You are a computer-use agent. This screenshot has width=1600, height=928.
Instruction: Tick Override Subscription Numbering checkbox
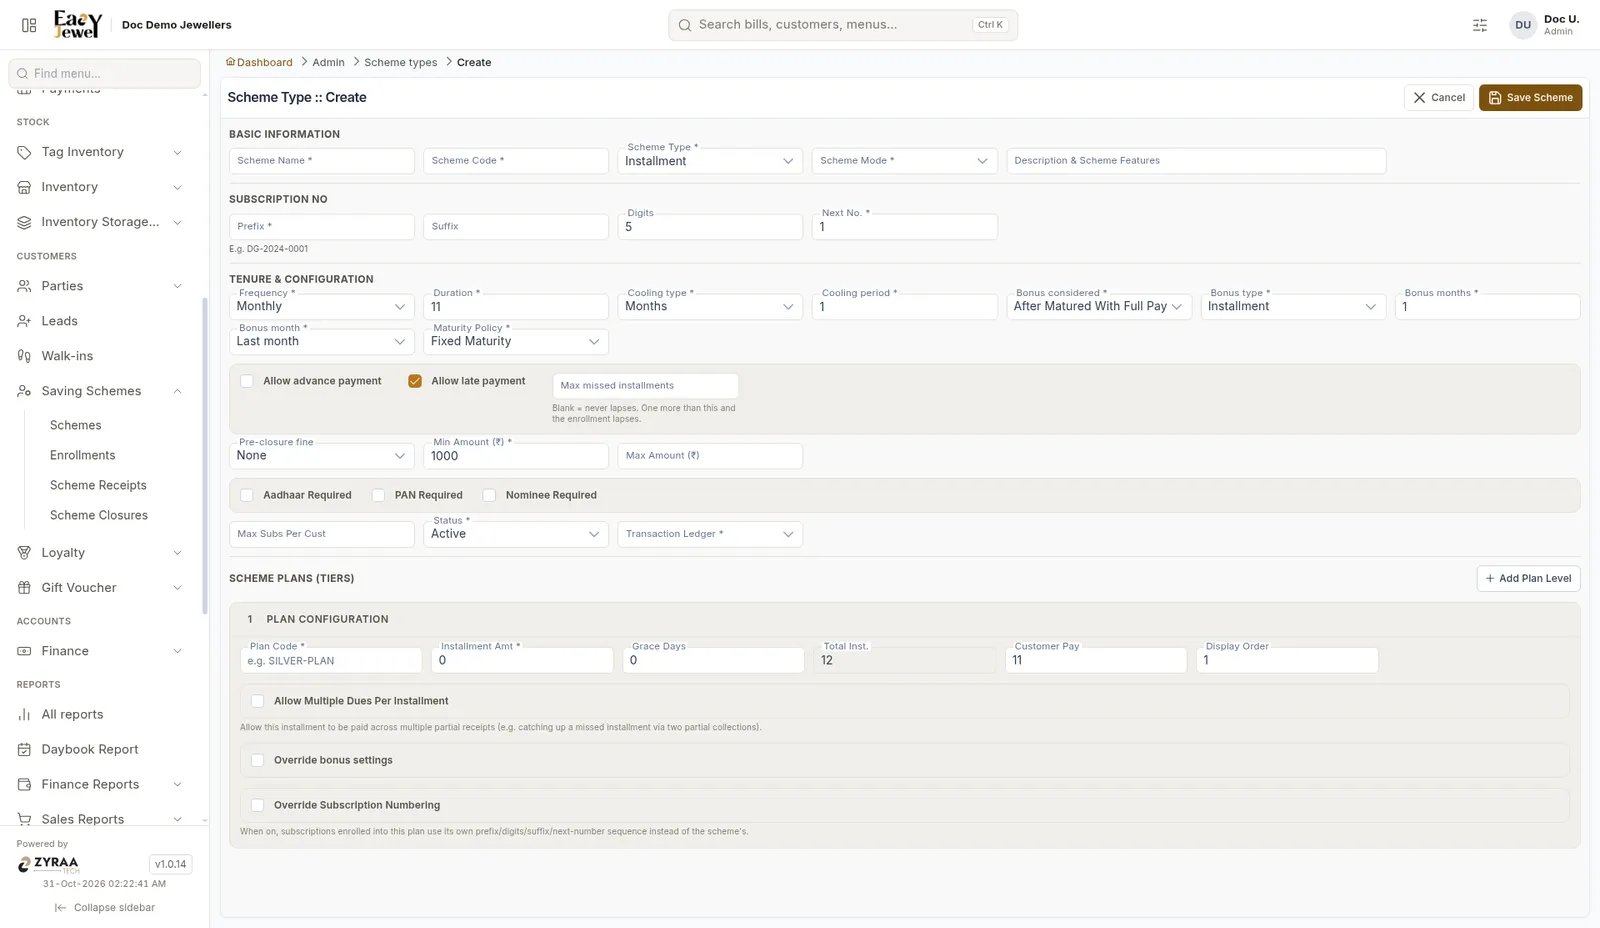click(258, 805)
